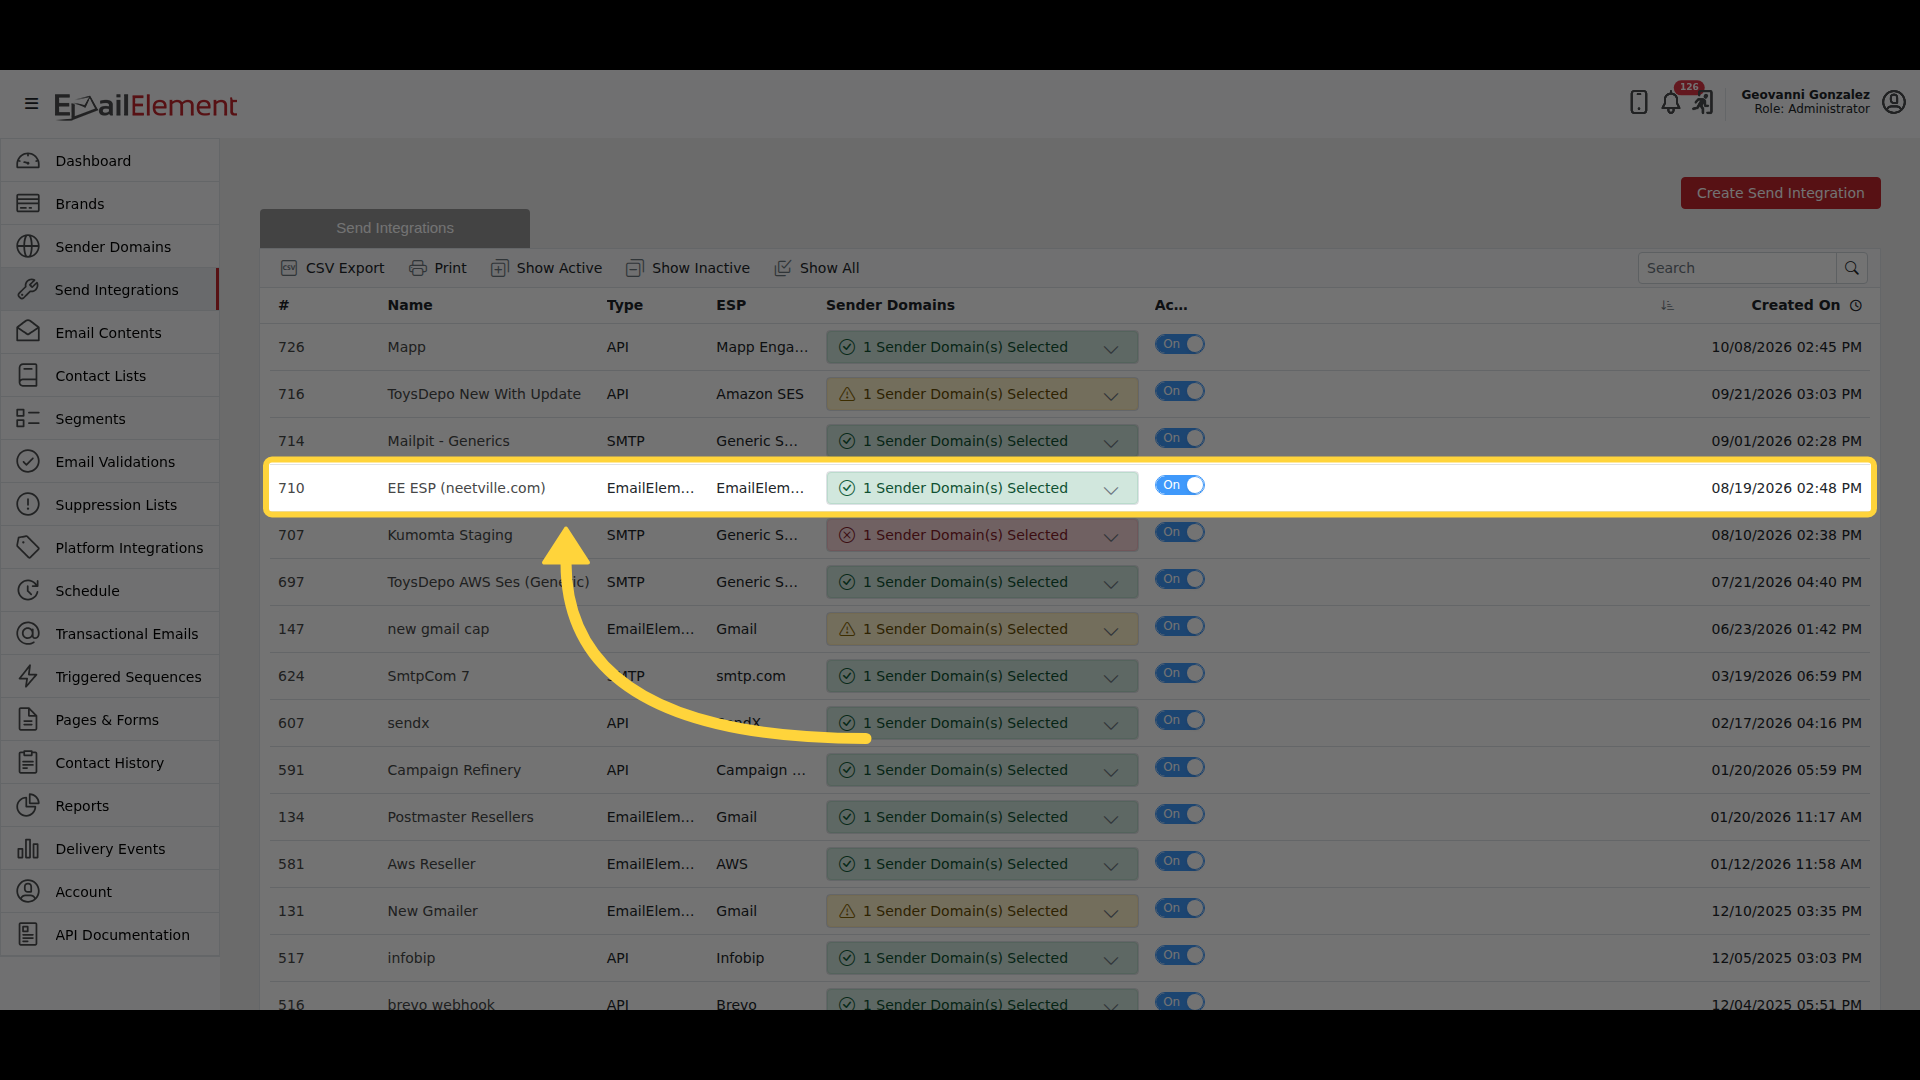
Task: Open Triggered Sequences lightning icon
Action: point(28,676)
